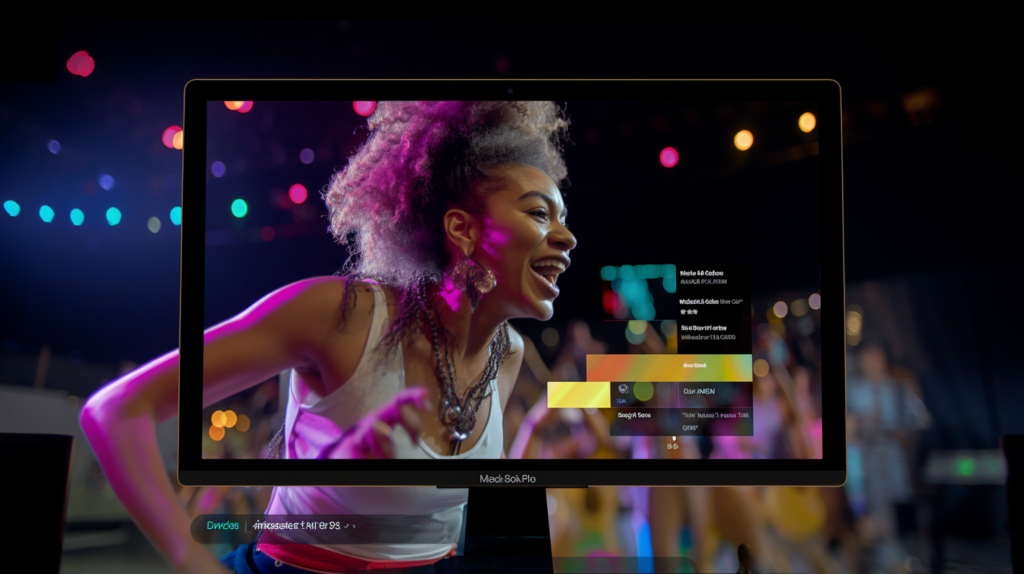Screen dimensions: 1024x574
Task: Click the quoted text in the panel's bottom row
Action: click(715, 415)
